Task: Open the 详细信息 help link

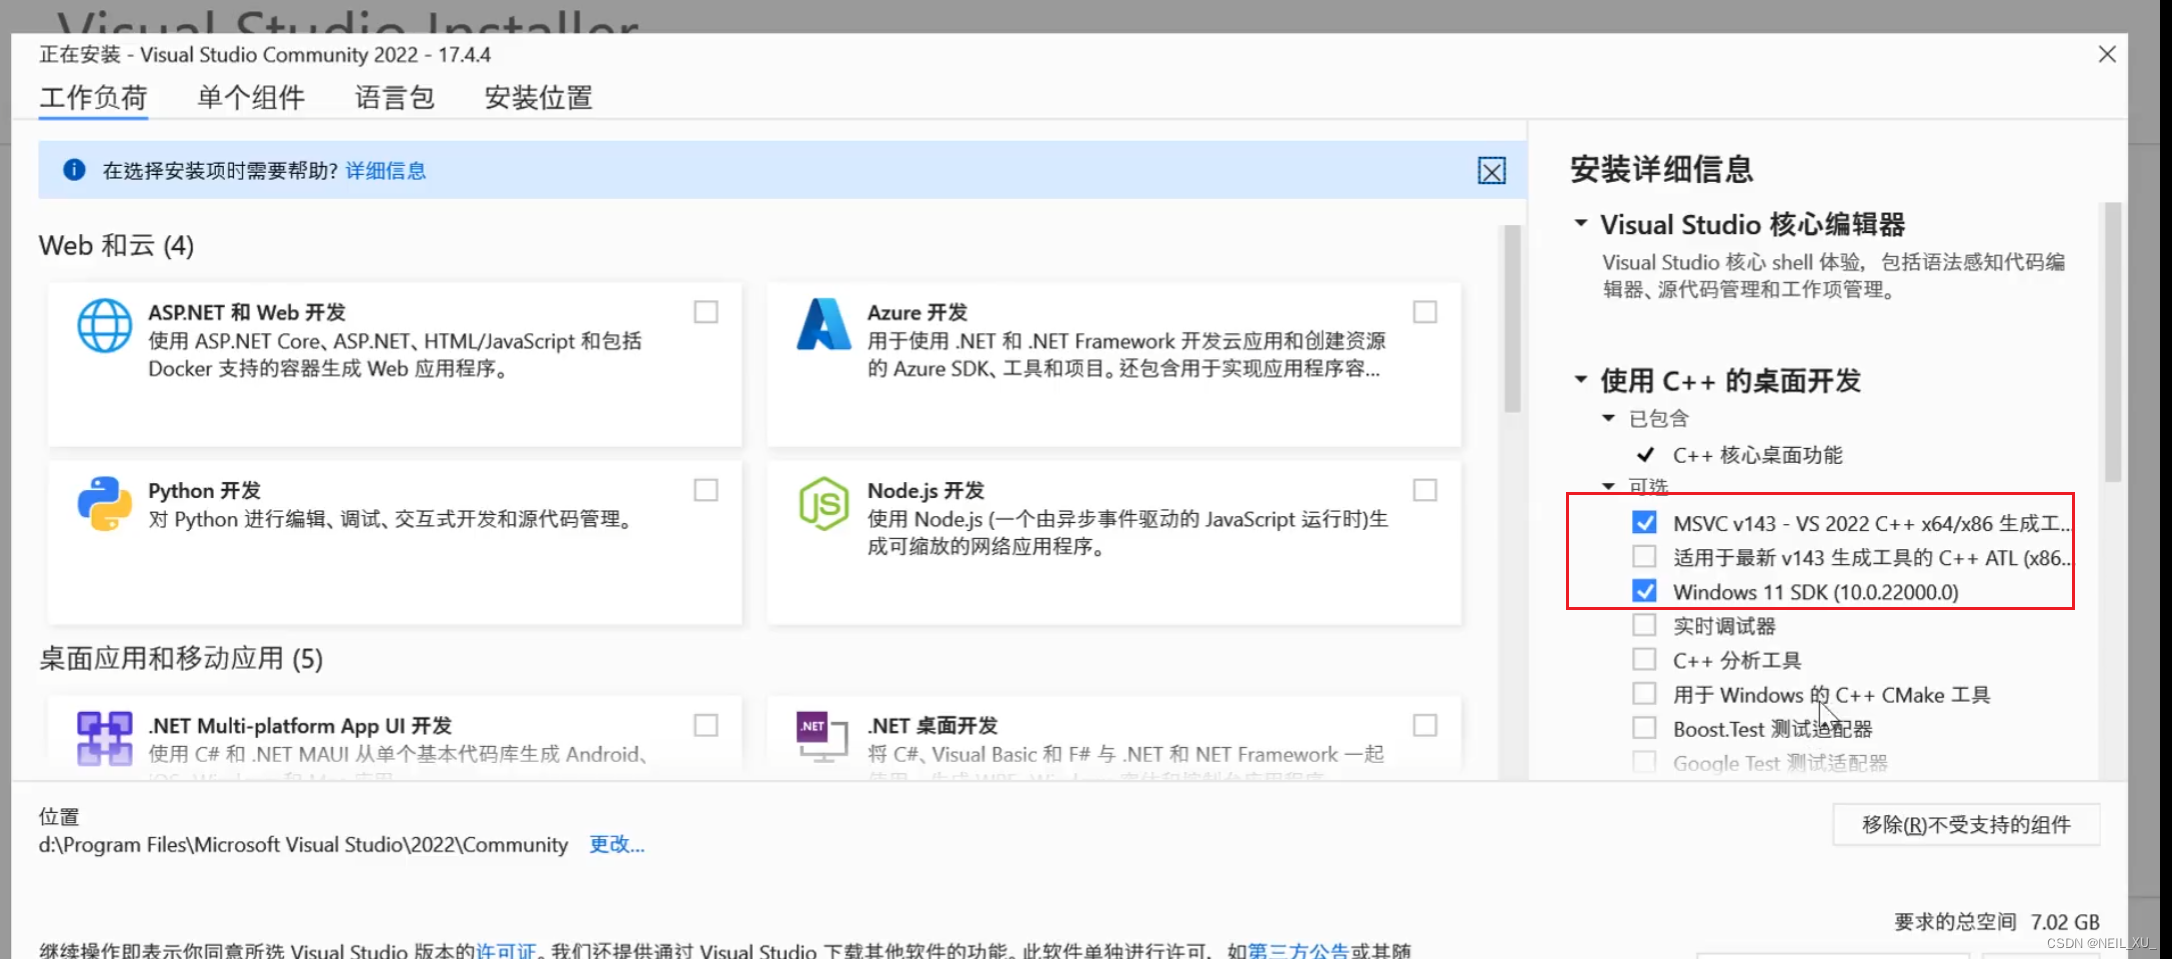Action: [x=386, y=171]
